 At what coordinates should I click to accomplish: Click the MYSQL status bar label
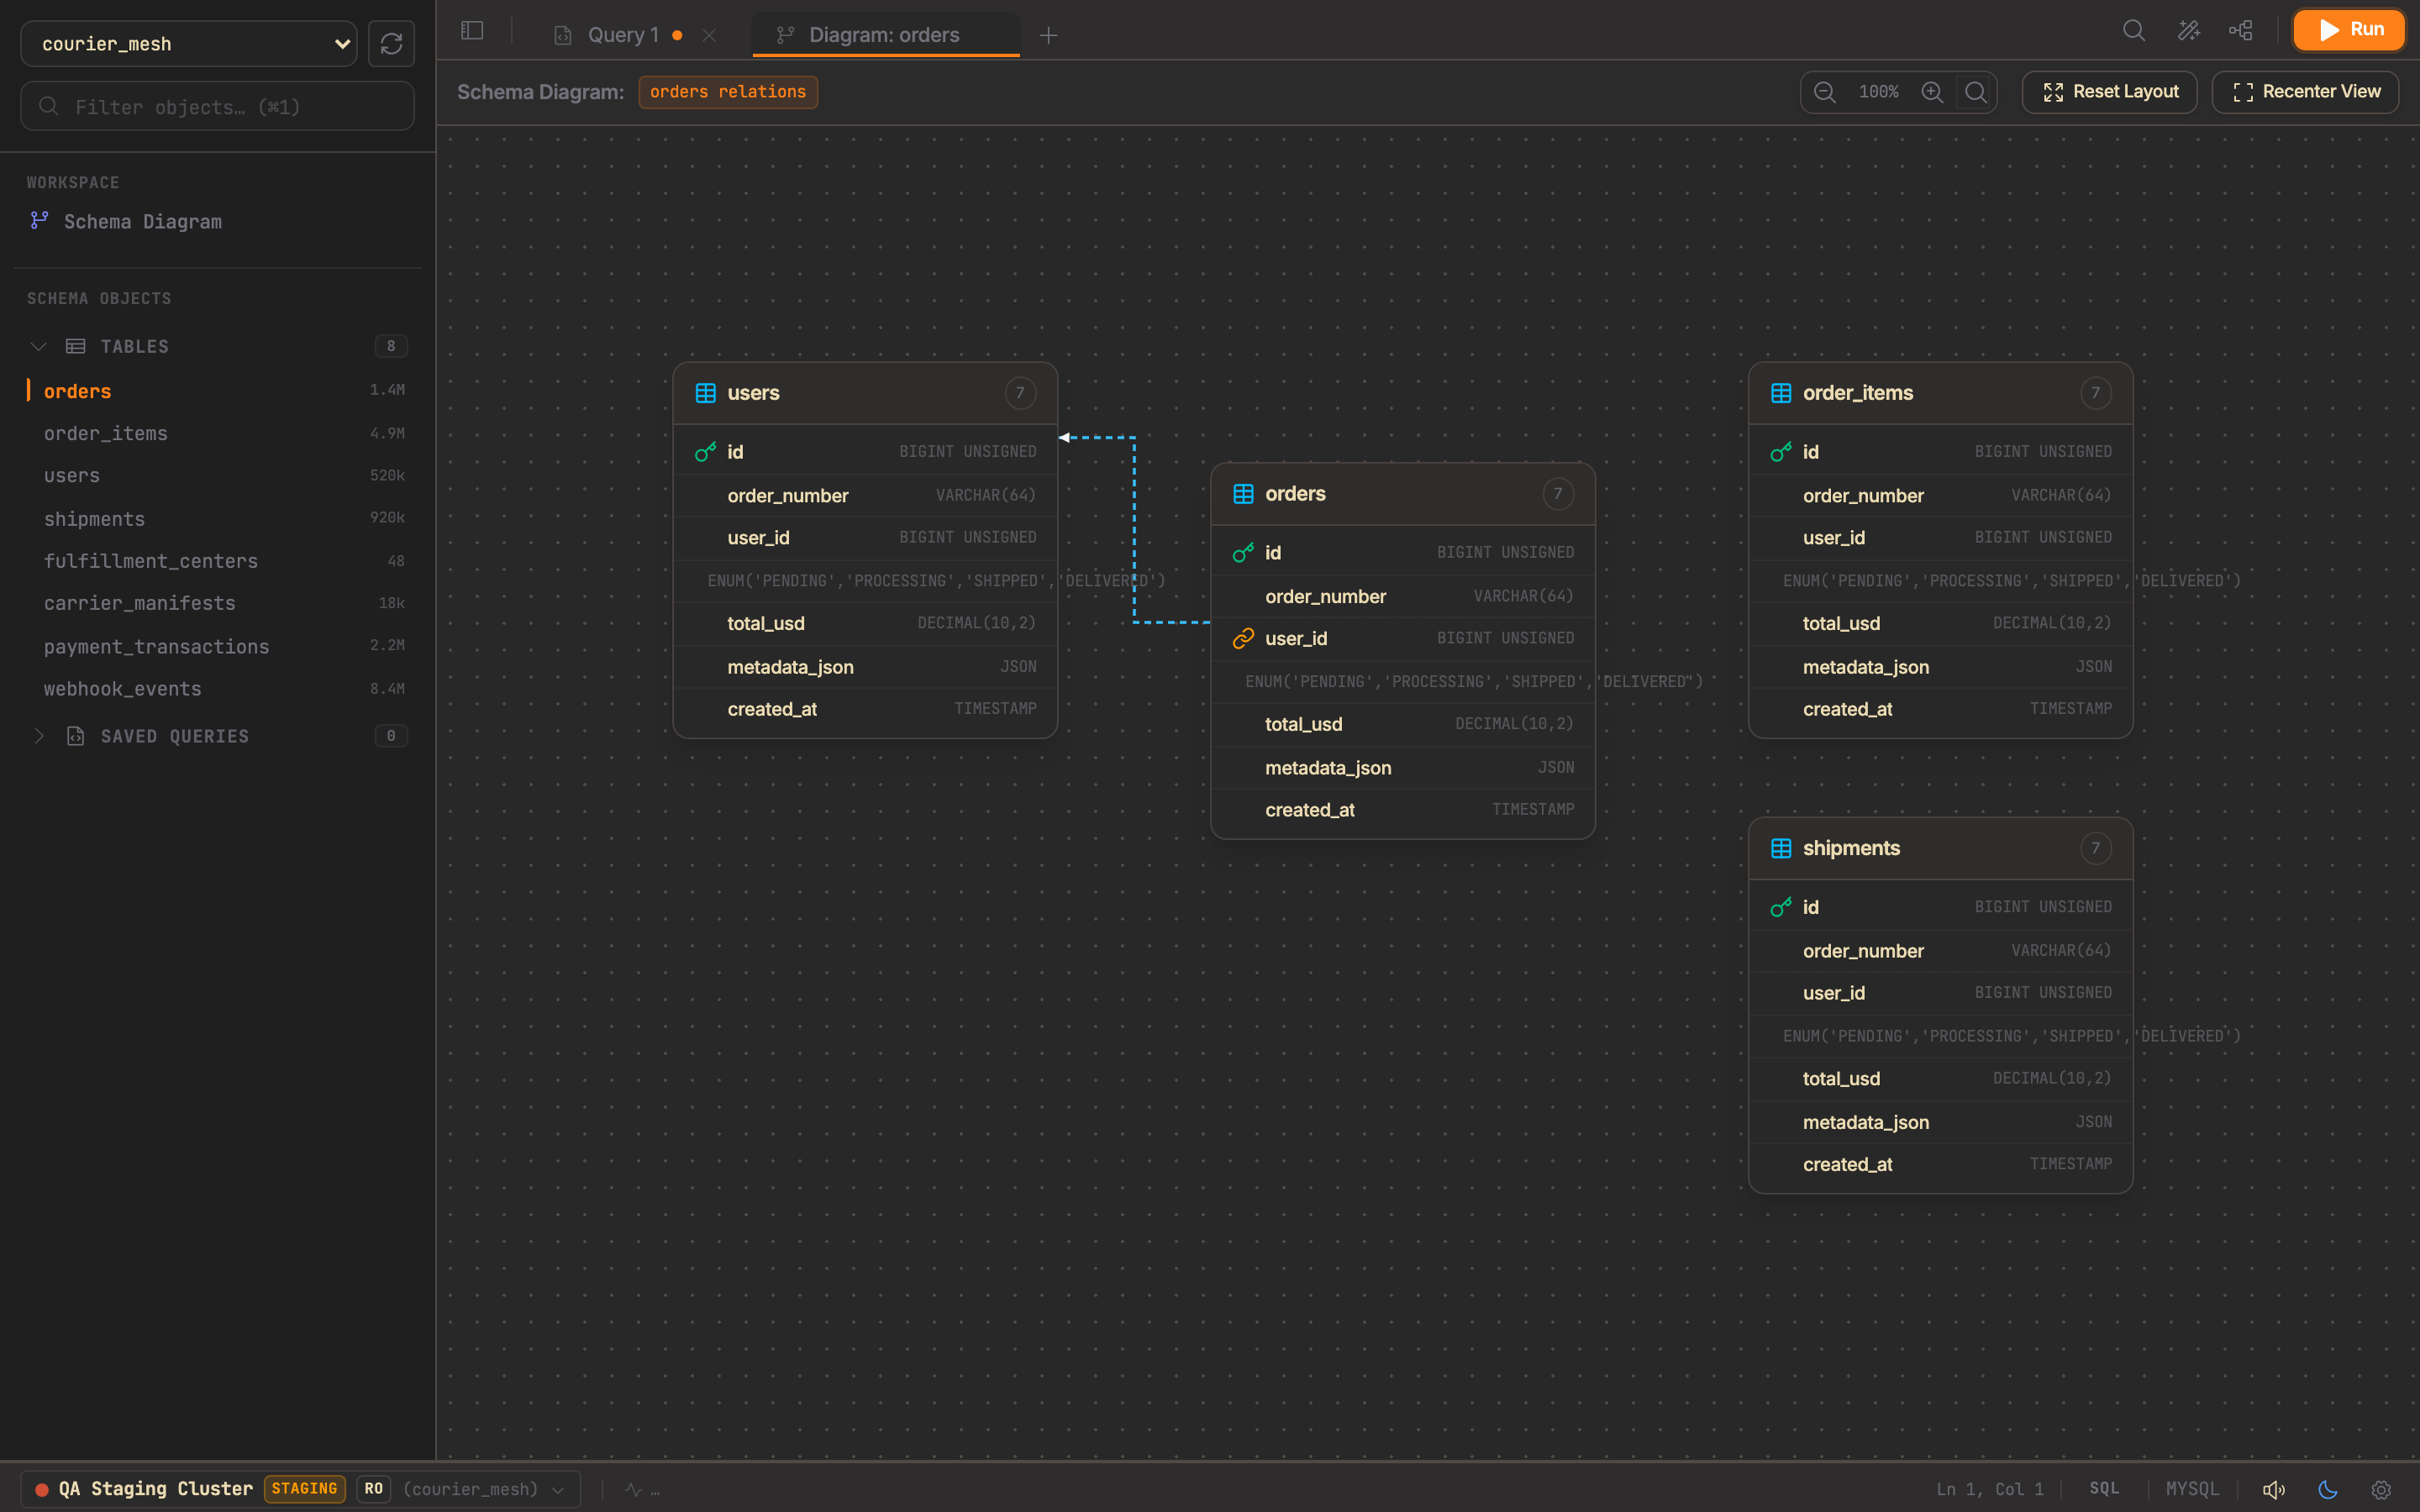(x=2192, y=1489)
